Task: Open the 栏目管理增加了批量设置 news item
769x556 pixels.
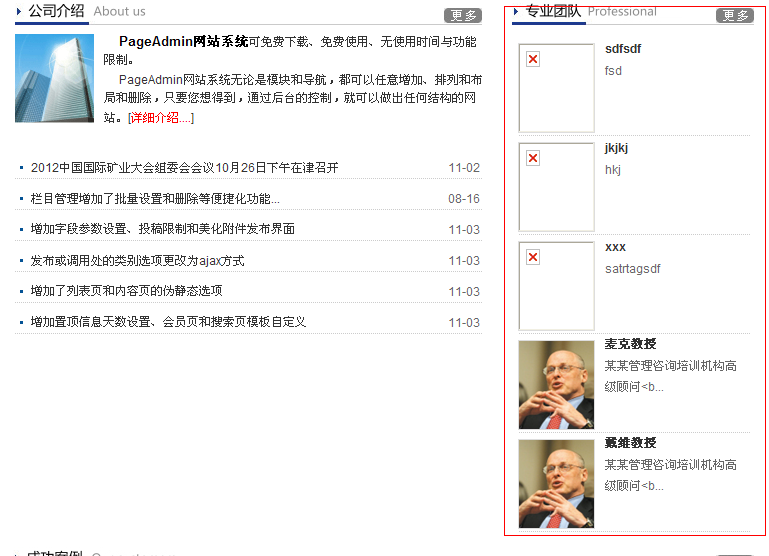Action: tap(155, 199)
